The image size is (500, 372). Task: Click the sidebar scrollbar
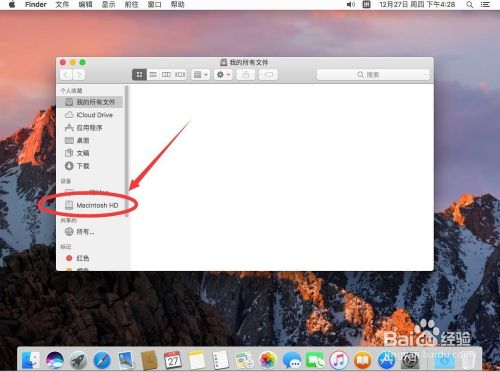click(x=126, y=152)
